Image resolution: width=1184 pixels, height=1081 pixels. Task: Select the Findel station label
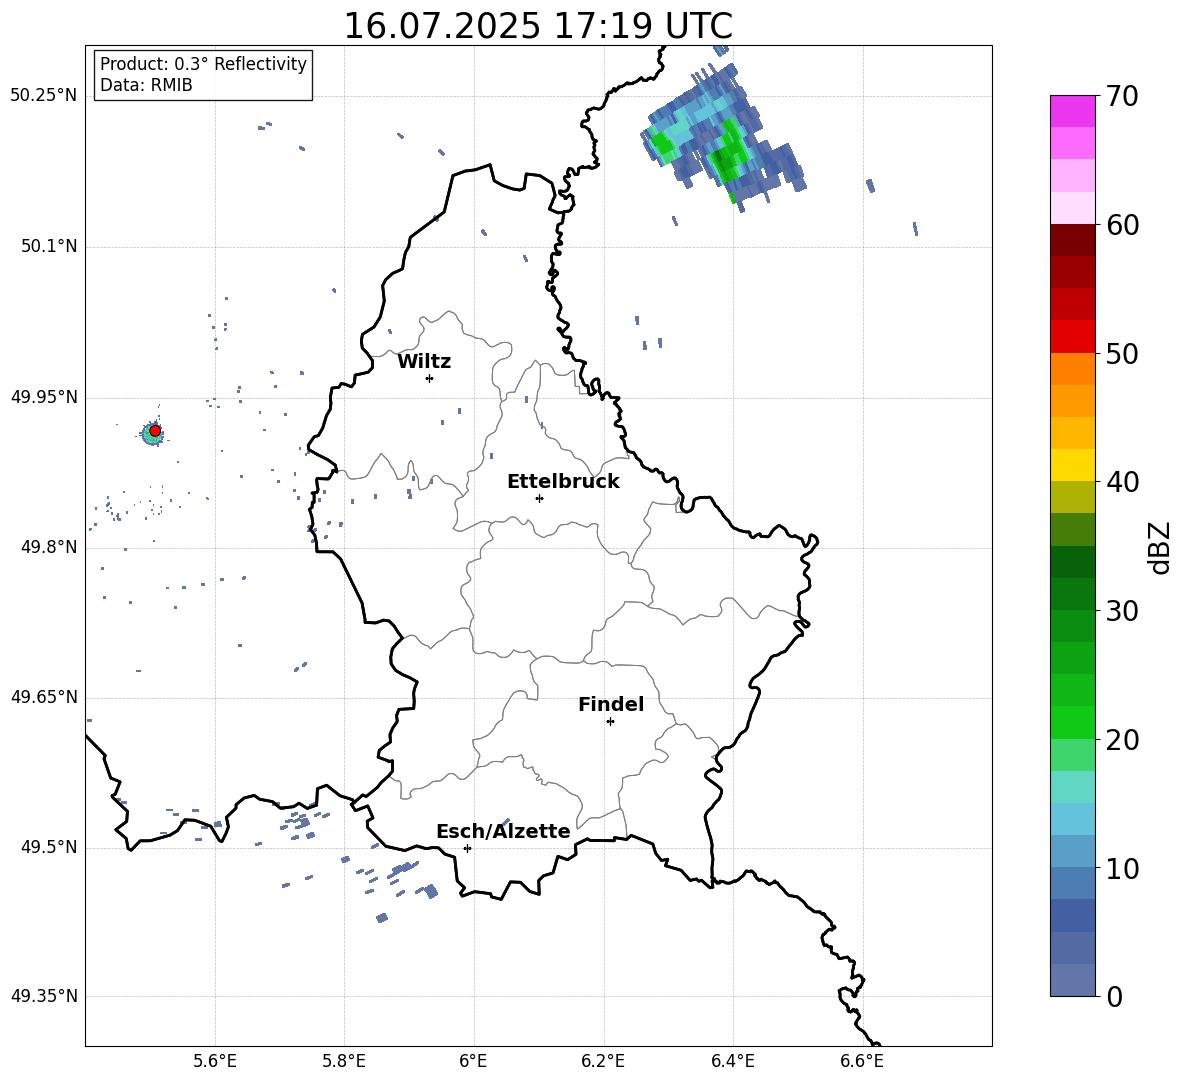pyautogui.click(x=611, y=704)
